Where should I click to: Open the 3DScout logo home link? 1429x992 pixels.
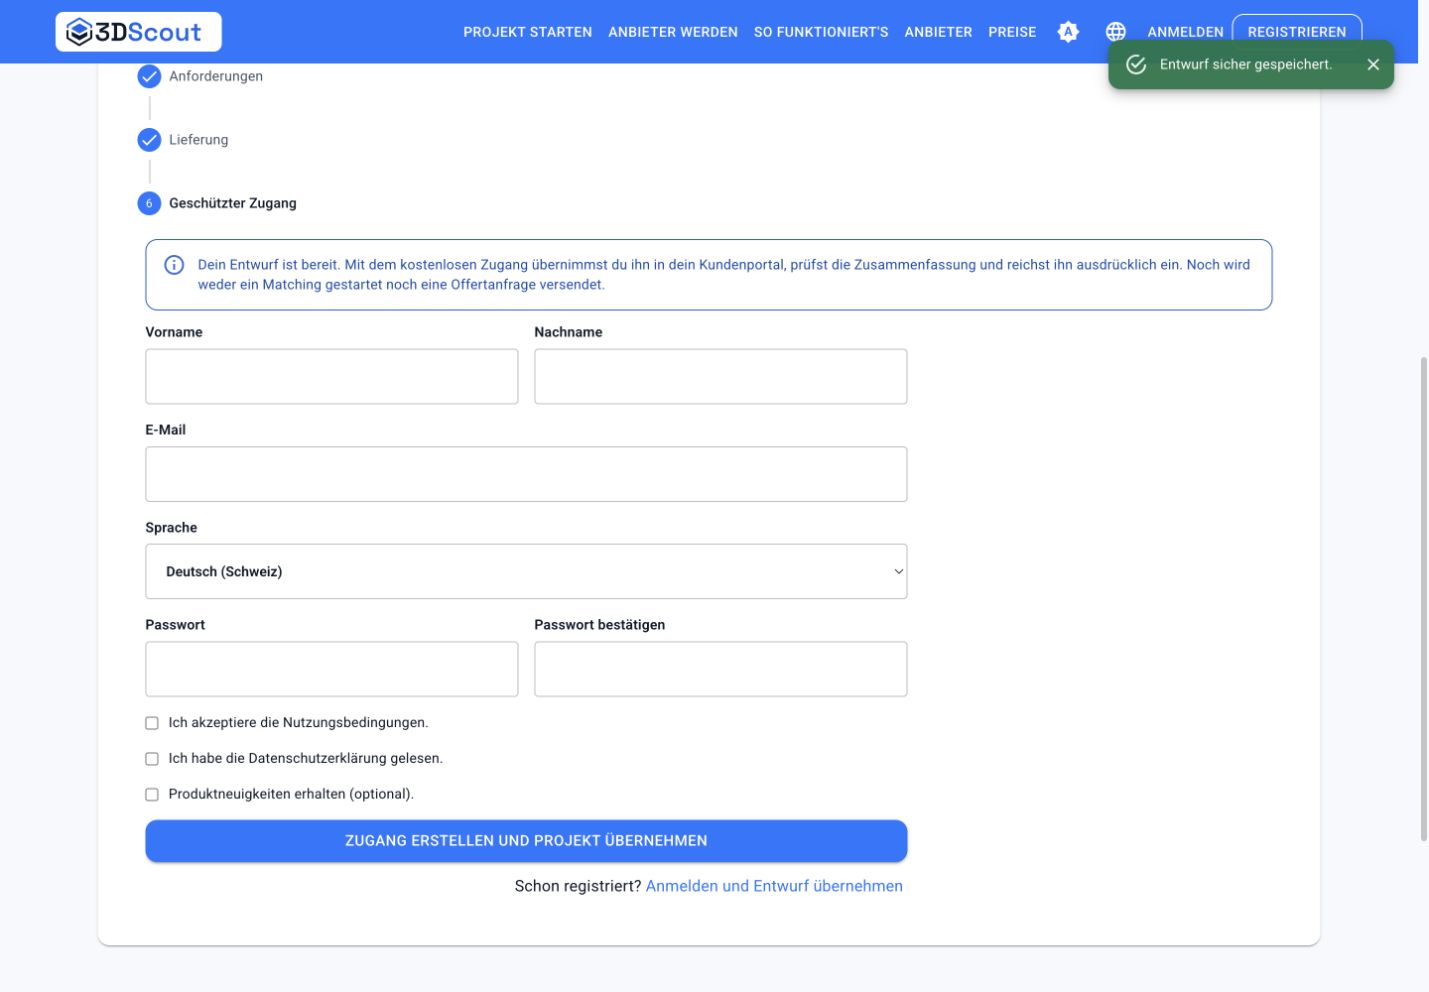[x=138, y=32]
